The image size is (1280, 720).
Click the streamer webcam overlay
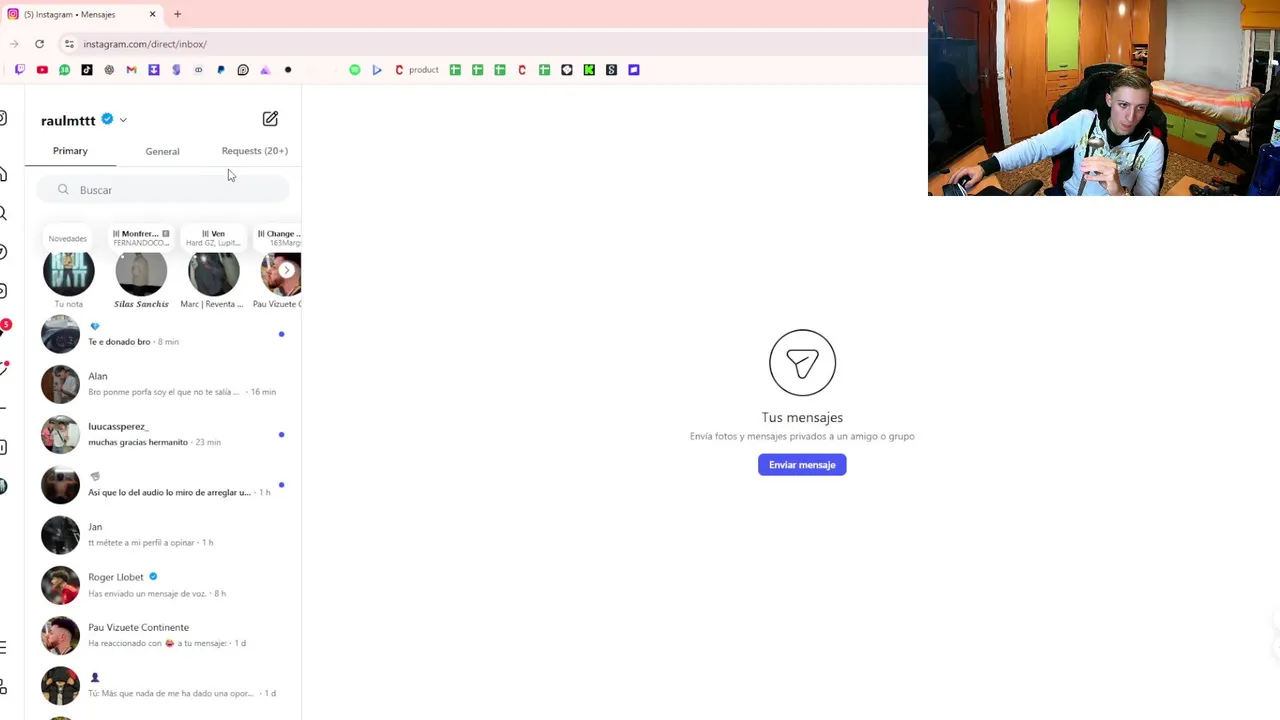coord(1104,98)
